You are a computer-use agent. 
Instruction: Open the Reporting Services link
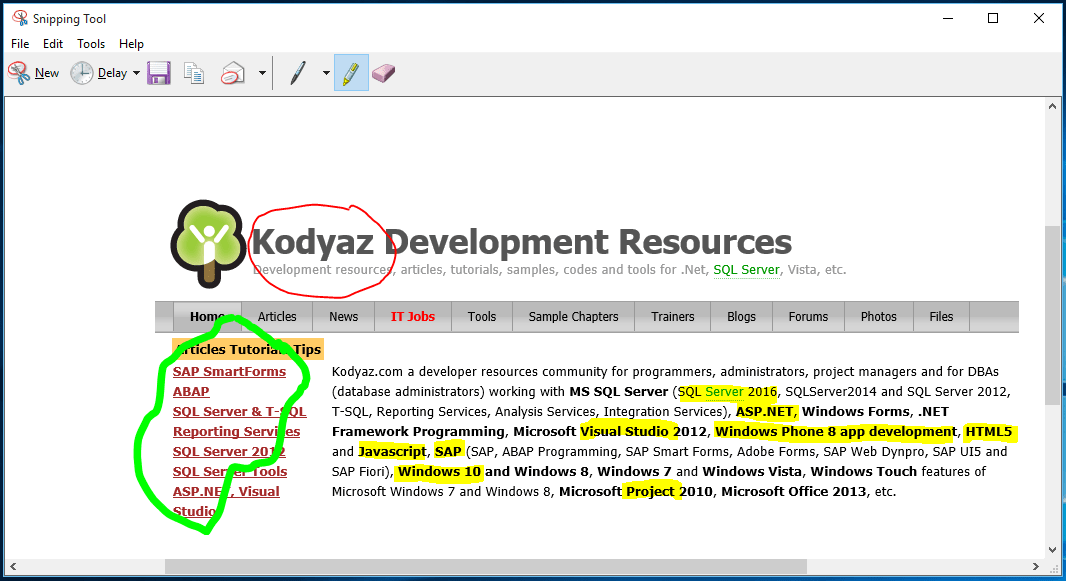(x=236, y=432)
